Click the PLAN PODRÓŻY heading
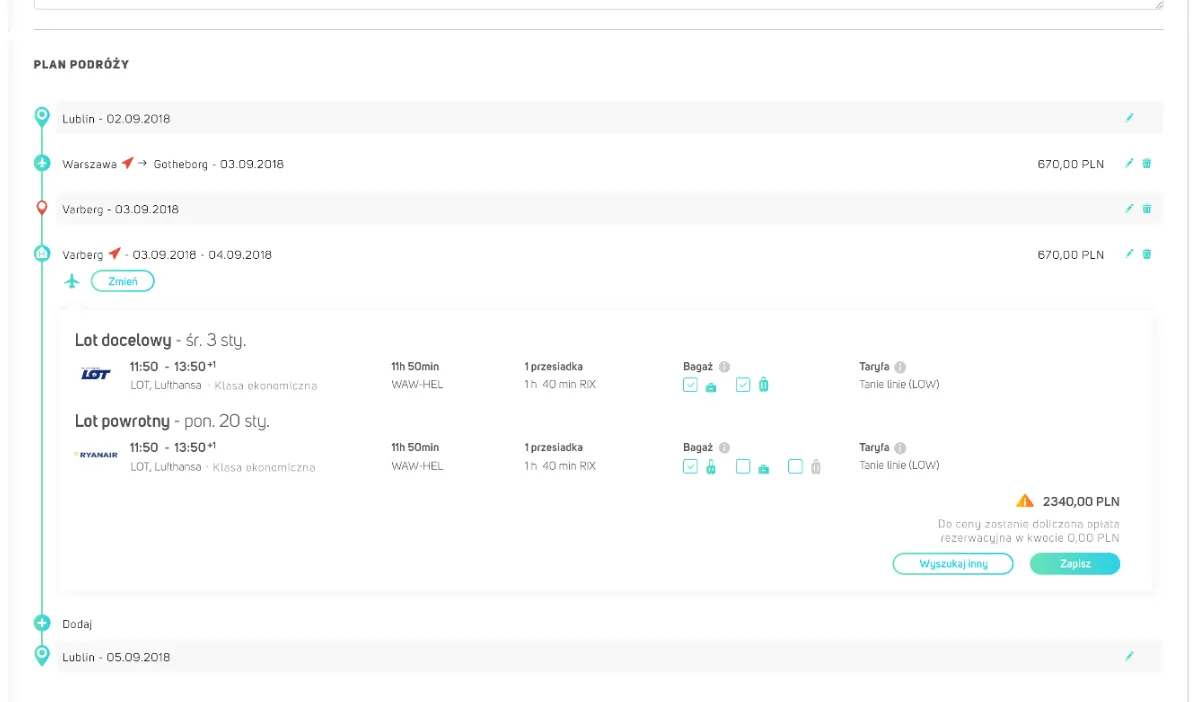Screen dimensions: 1197x702 tap(81, 64)
